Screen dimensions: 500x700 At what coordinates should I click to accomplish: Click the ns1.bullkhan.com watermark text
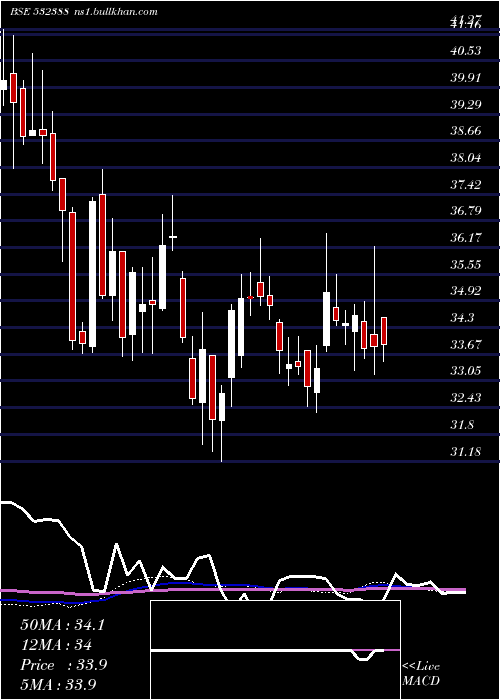click(x=115, y=12)
